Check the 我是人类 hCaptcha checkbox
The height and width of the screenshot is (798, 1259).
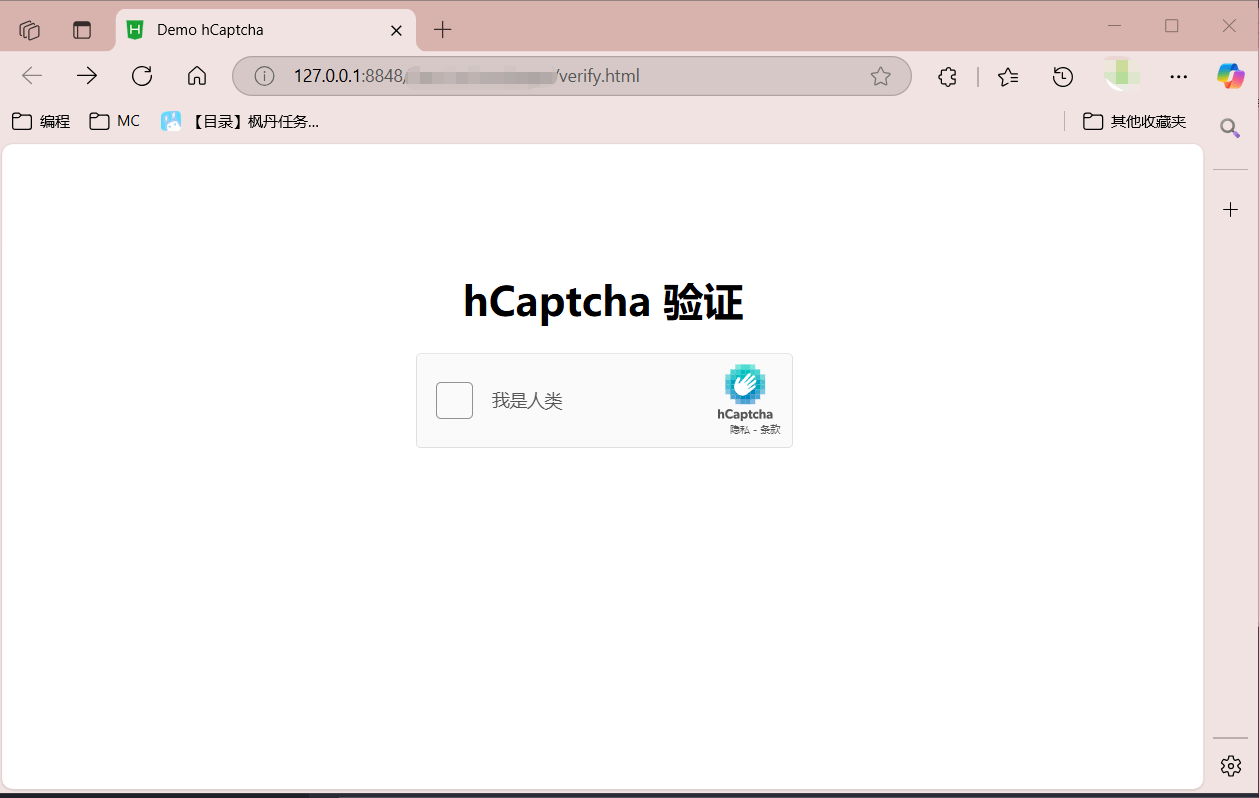pos(454,401)
